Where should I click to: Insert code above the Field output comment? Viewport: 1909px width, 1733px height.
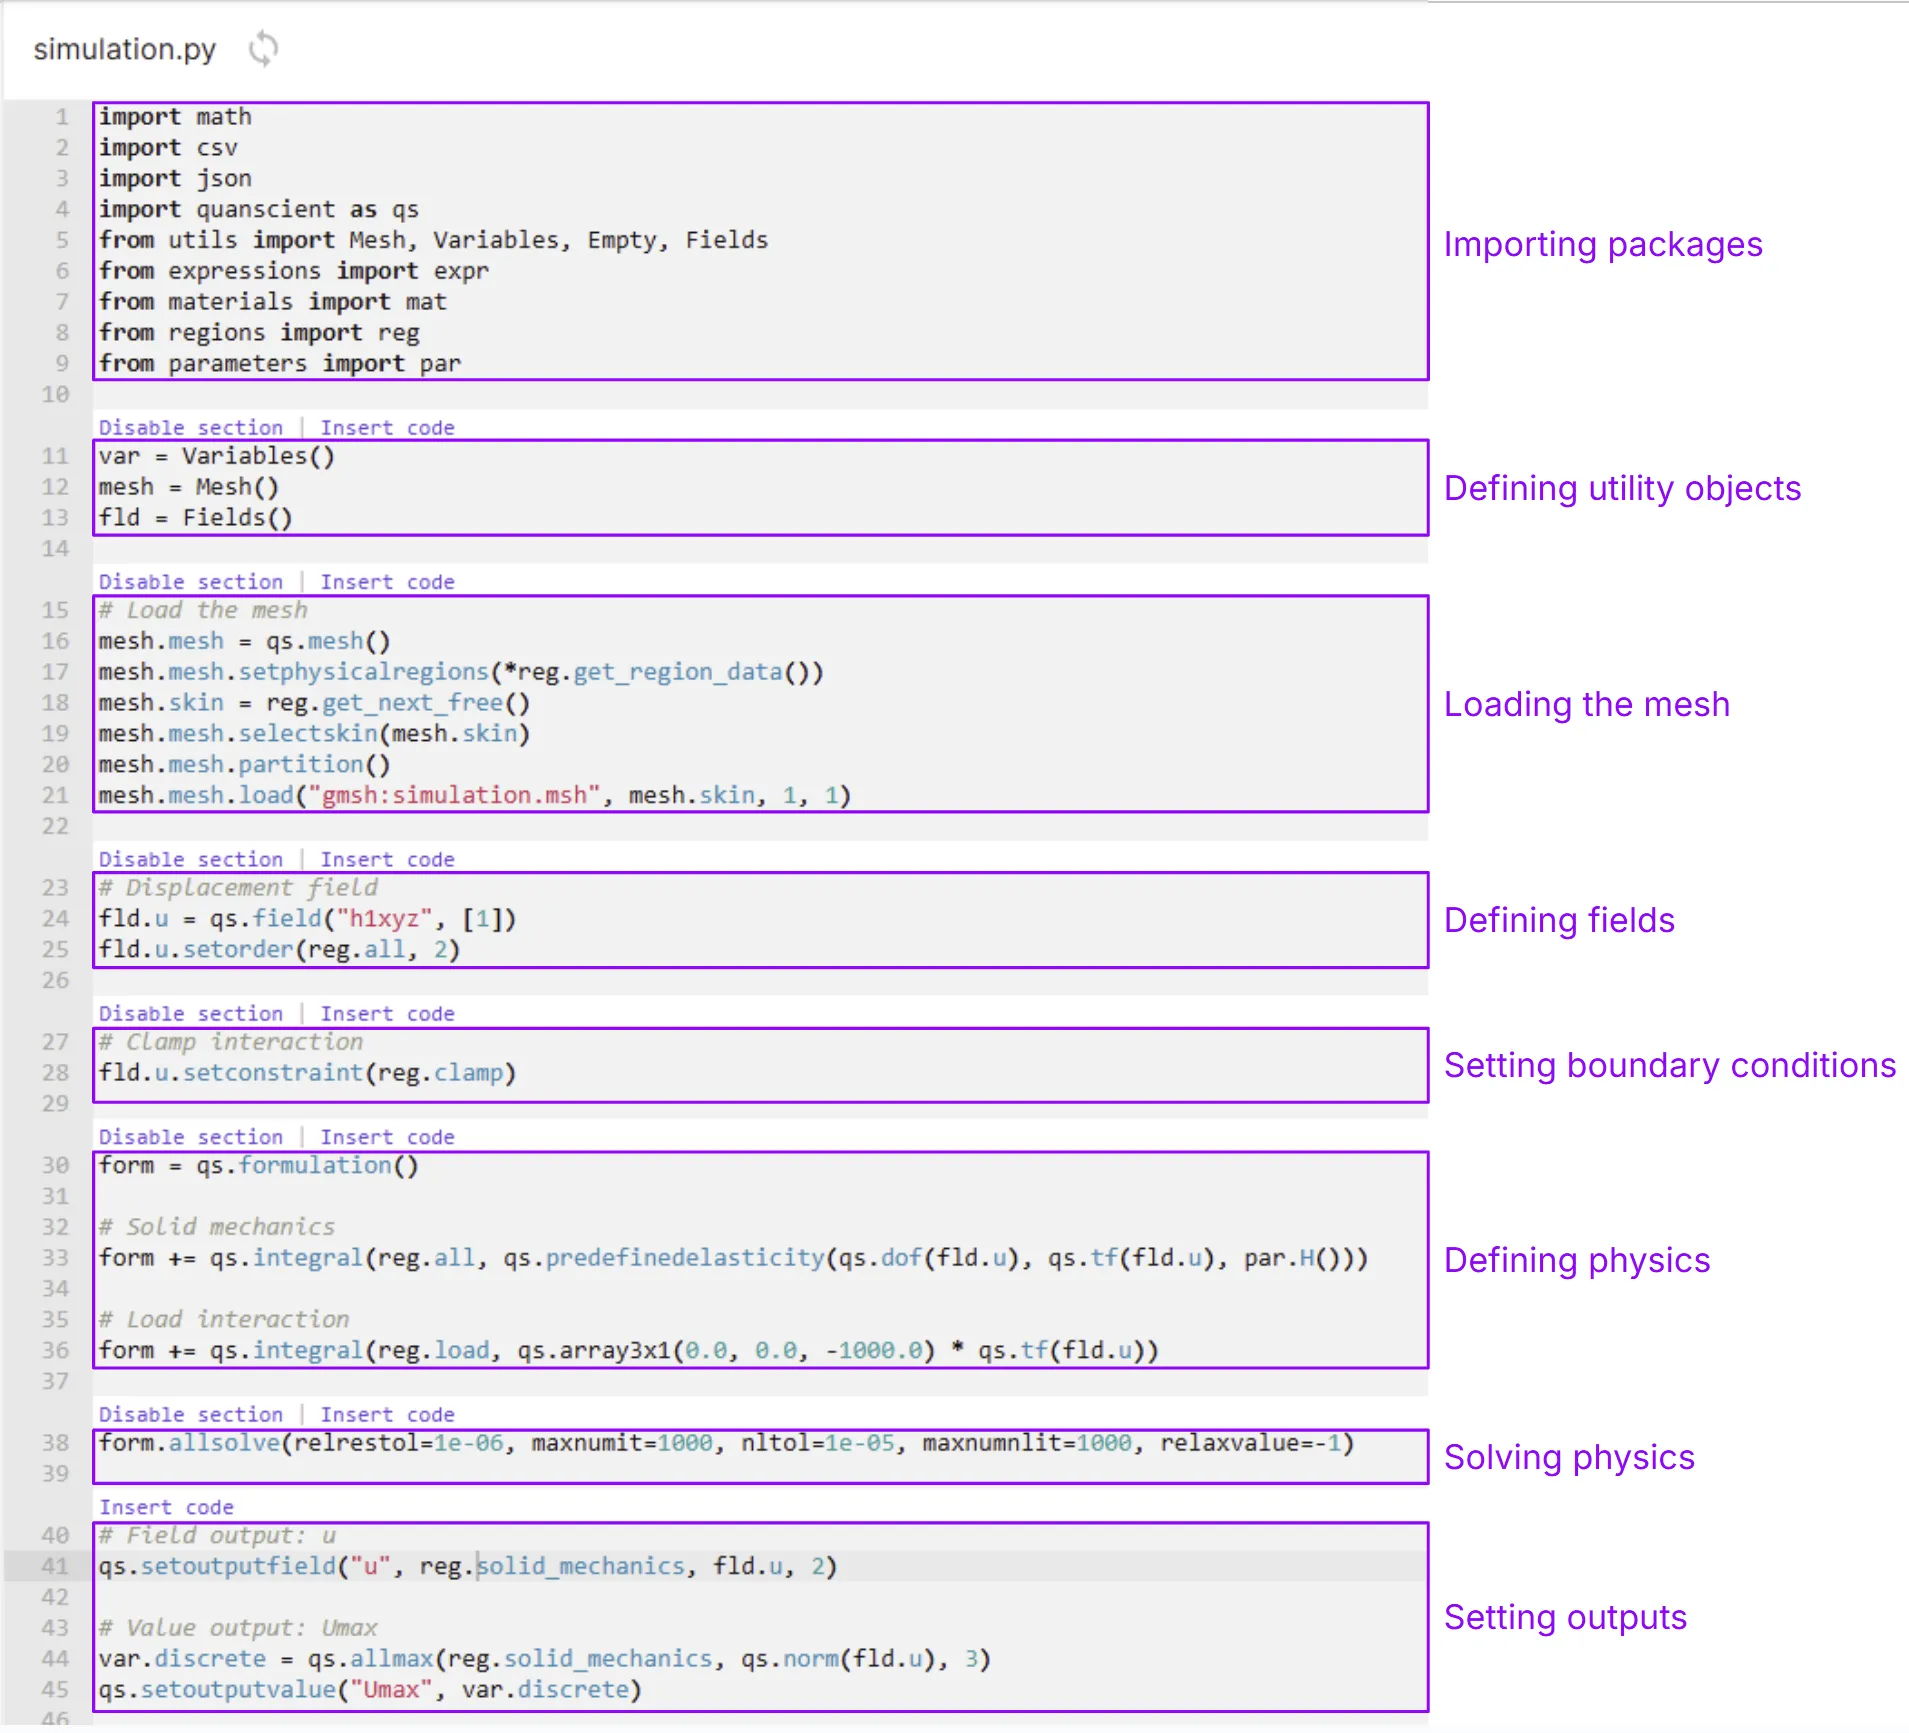pos(166,1508)
